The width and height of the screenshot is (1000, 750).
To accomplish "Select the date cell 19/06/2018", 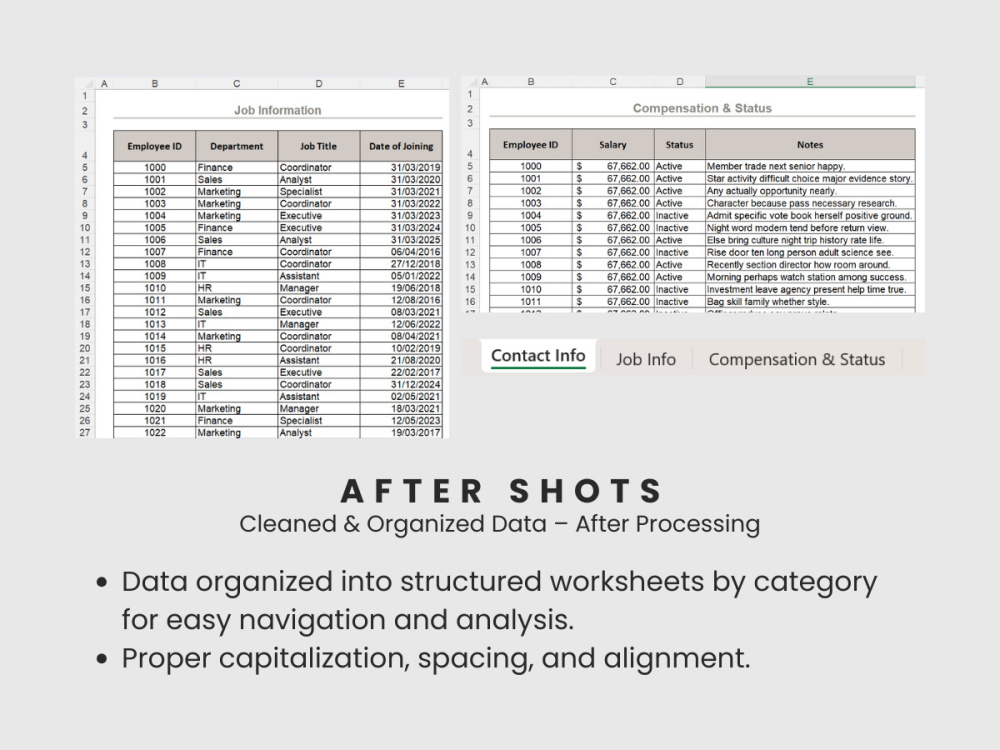I will click(x=401, y=288).
